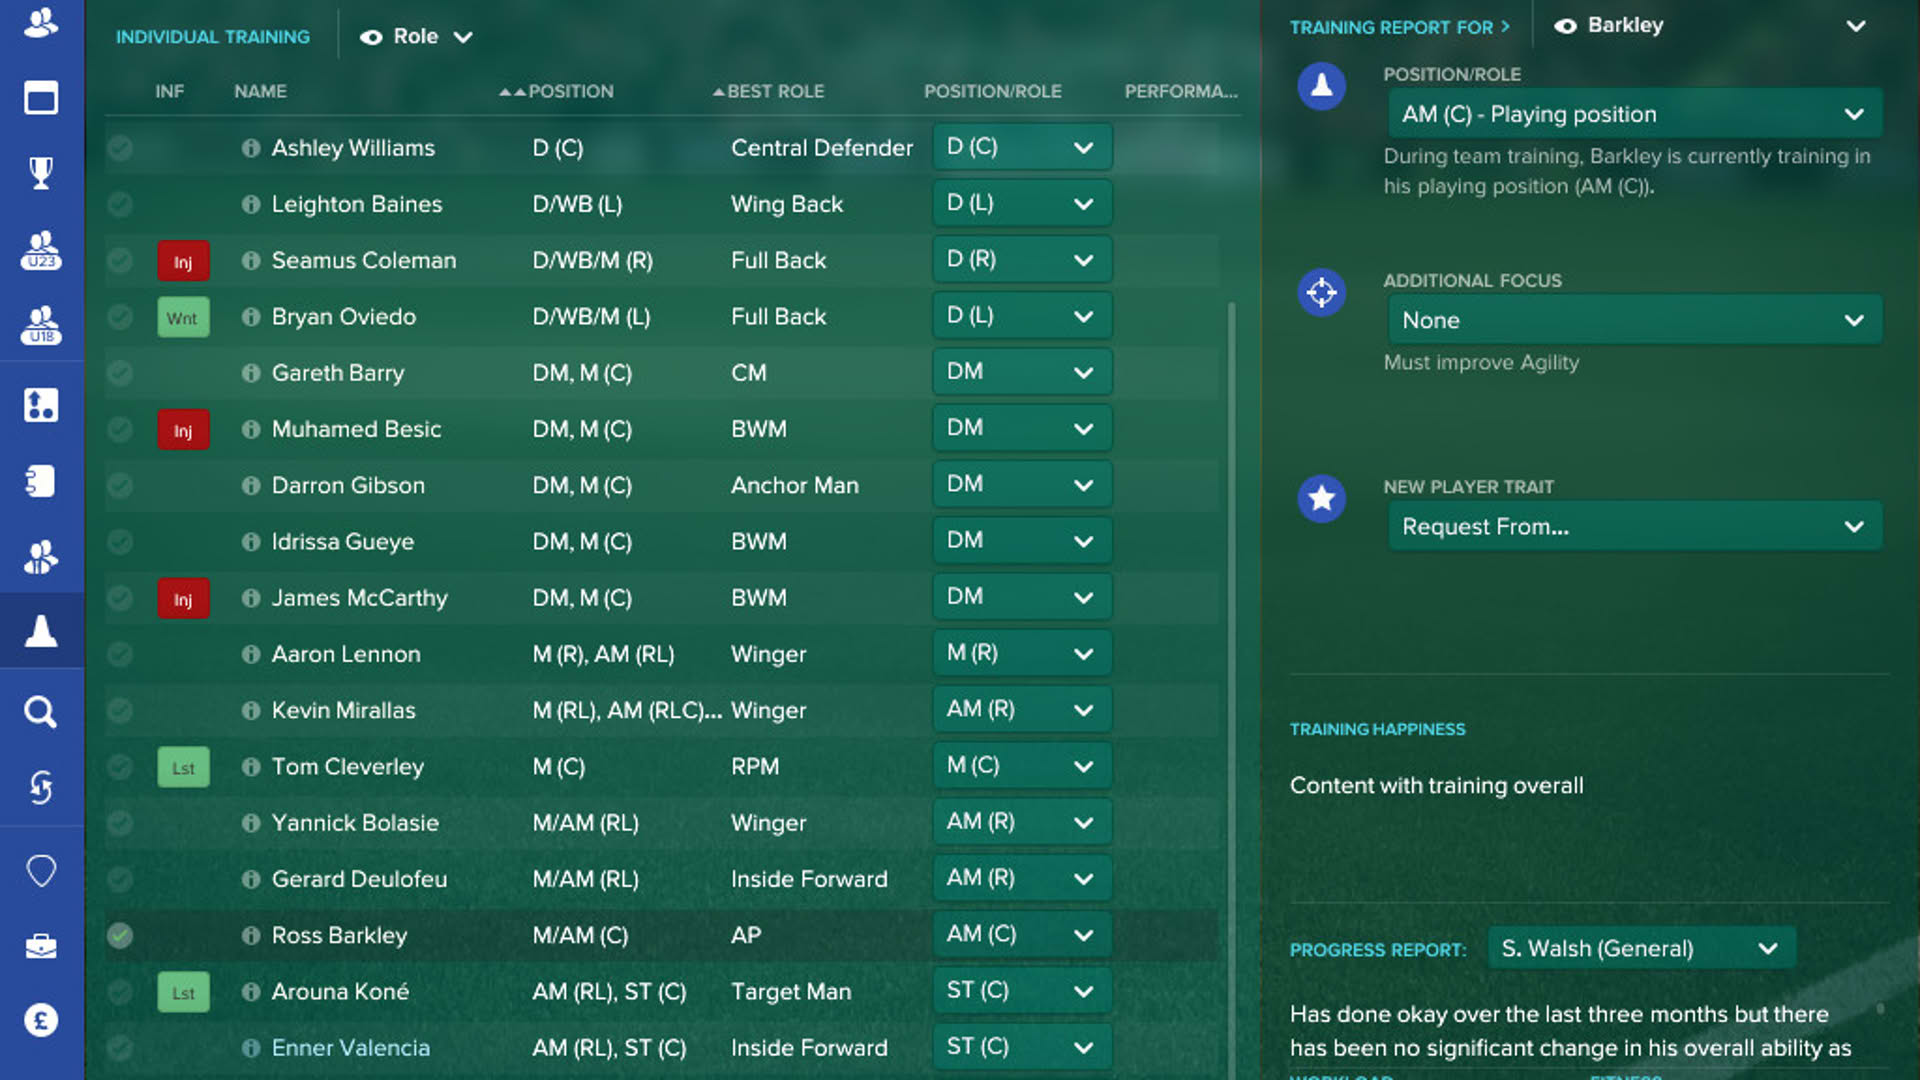This screenshot has width=1920, height=1080.
Task: Open Additional Focus None dropdown
Action: (1635, 320)
